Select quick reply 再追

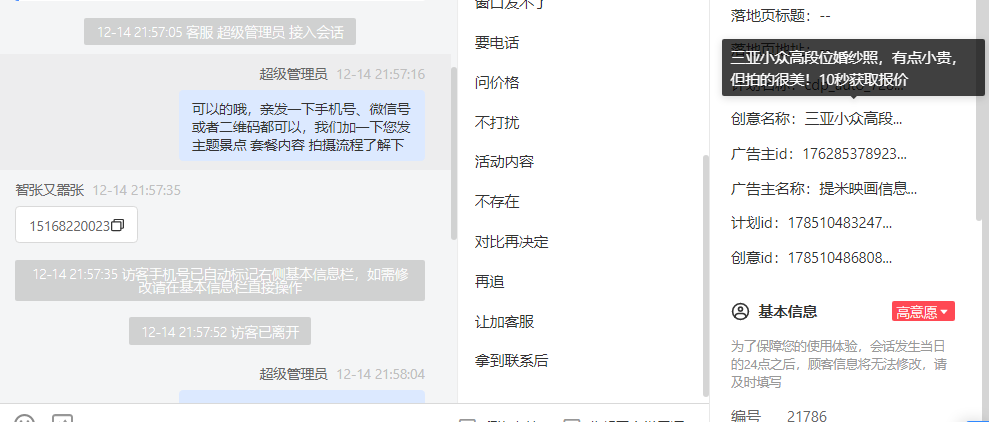click(489, 281)
